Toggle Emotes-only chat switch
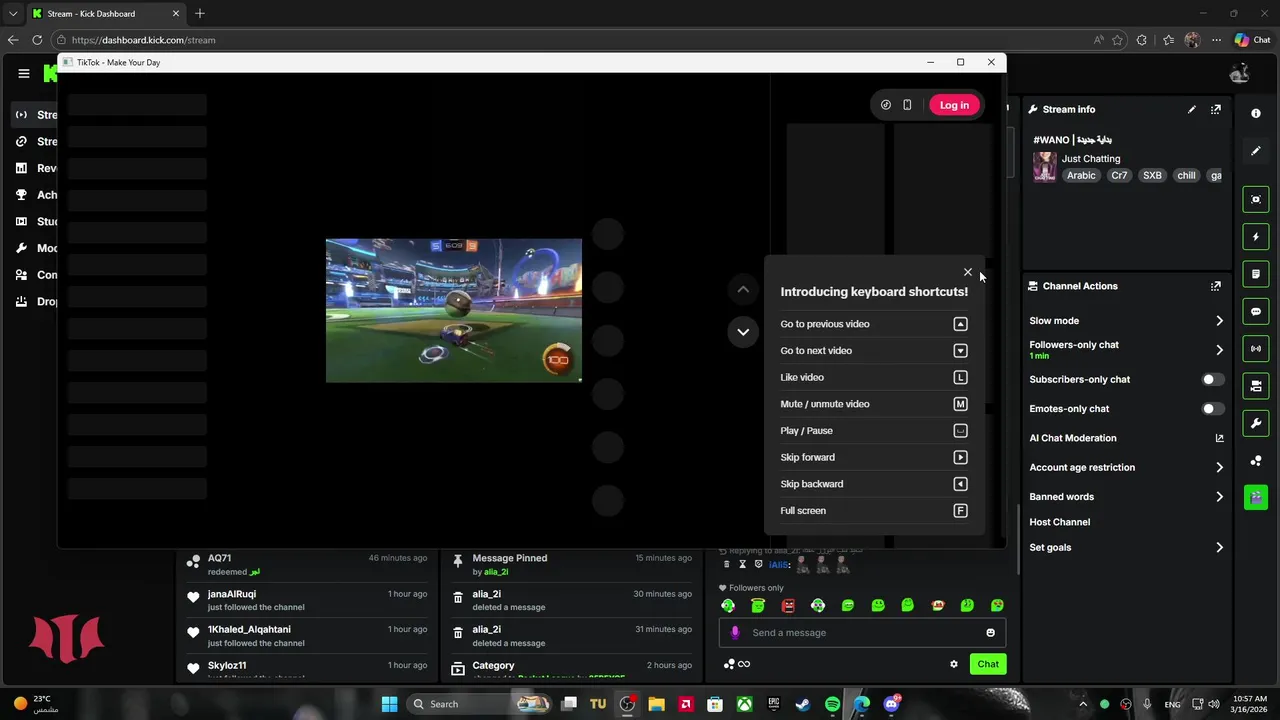 pos(1212,409)
